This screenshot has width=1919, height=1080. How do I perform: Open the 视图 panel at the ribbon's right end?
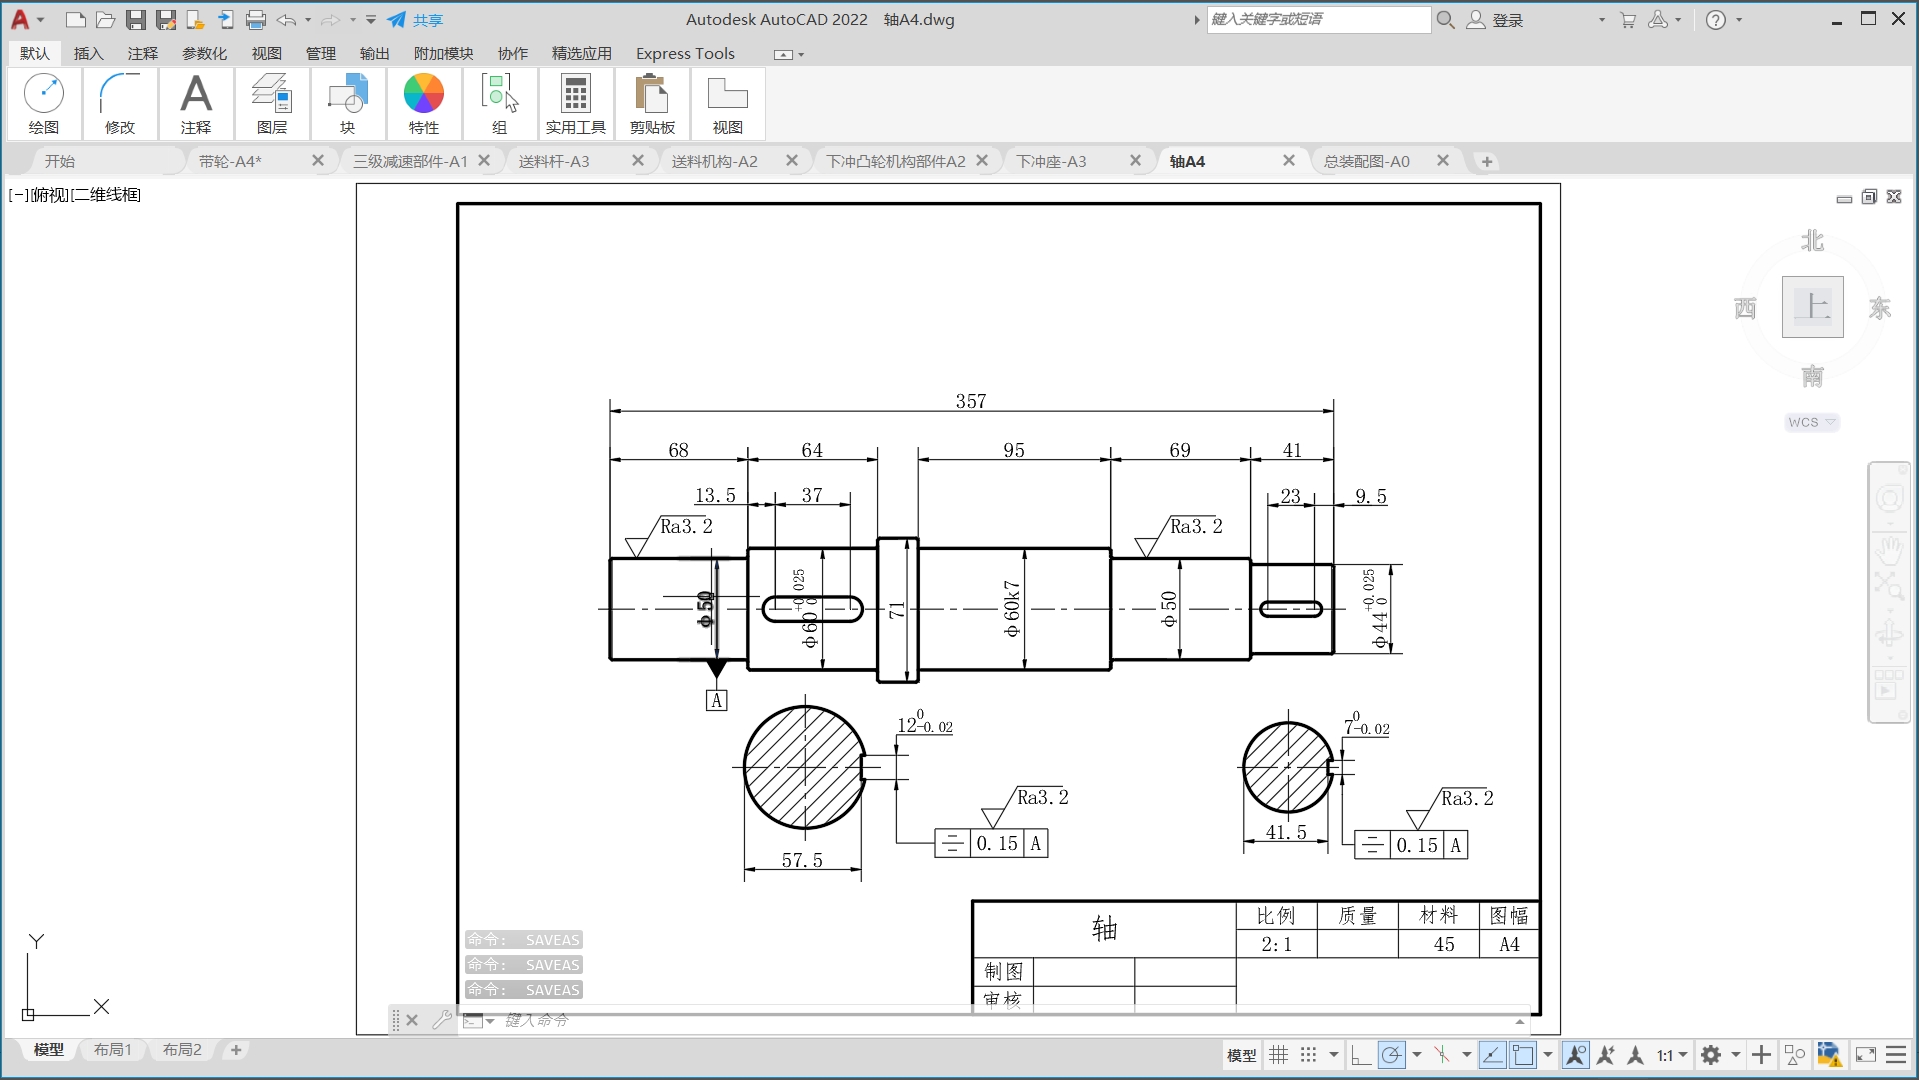[x=728, y=103]
